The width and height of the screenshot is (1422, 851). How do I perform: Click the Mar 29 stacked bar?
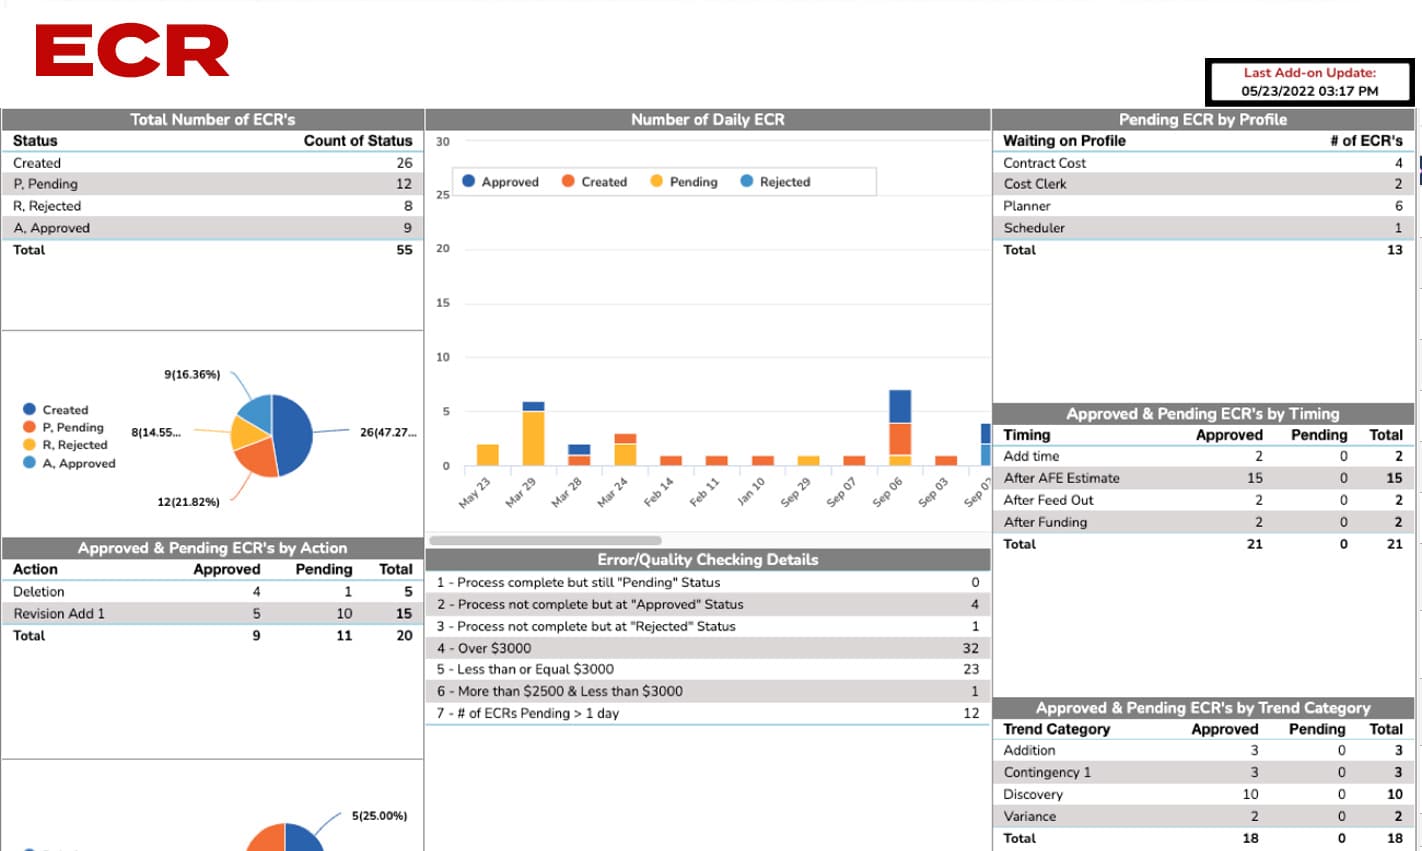(534, 434)
